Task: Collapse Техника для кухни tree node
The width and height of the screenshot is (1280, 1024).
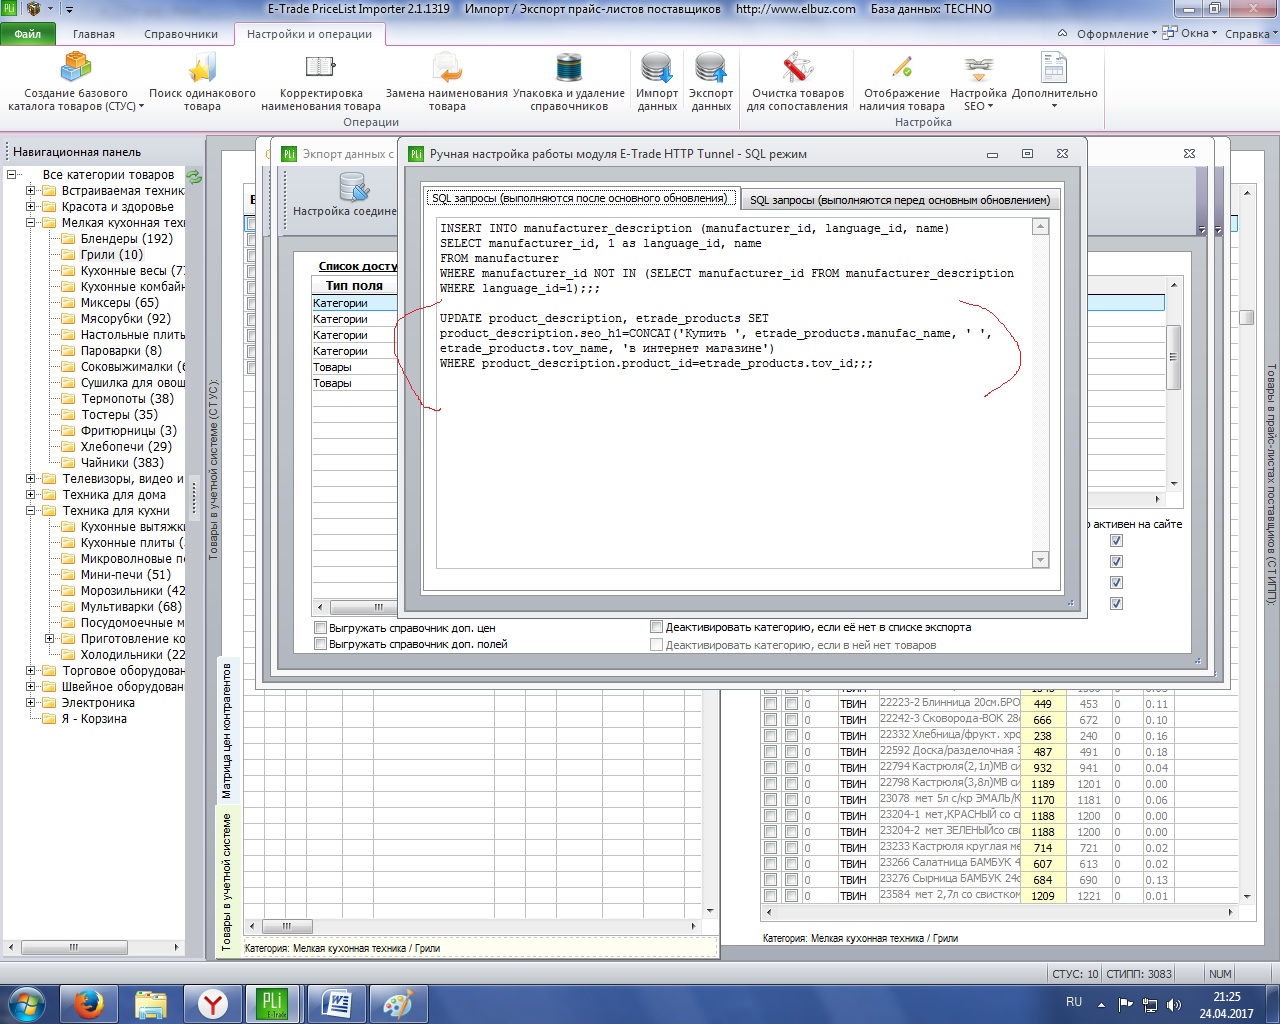Action: (31, 511)
